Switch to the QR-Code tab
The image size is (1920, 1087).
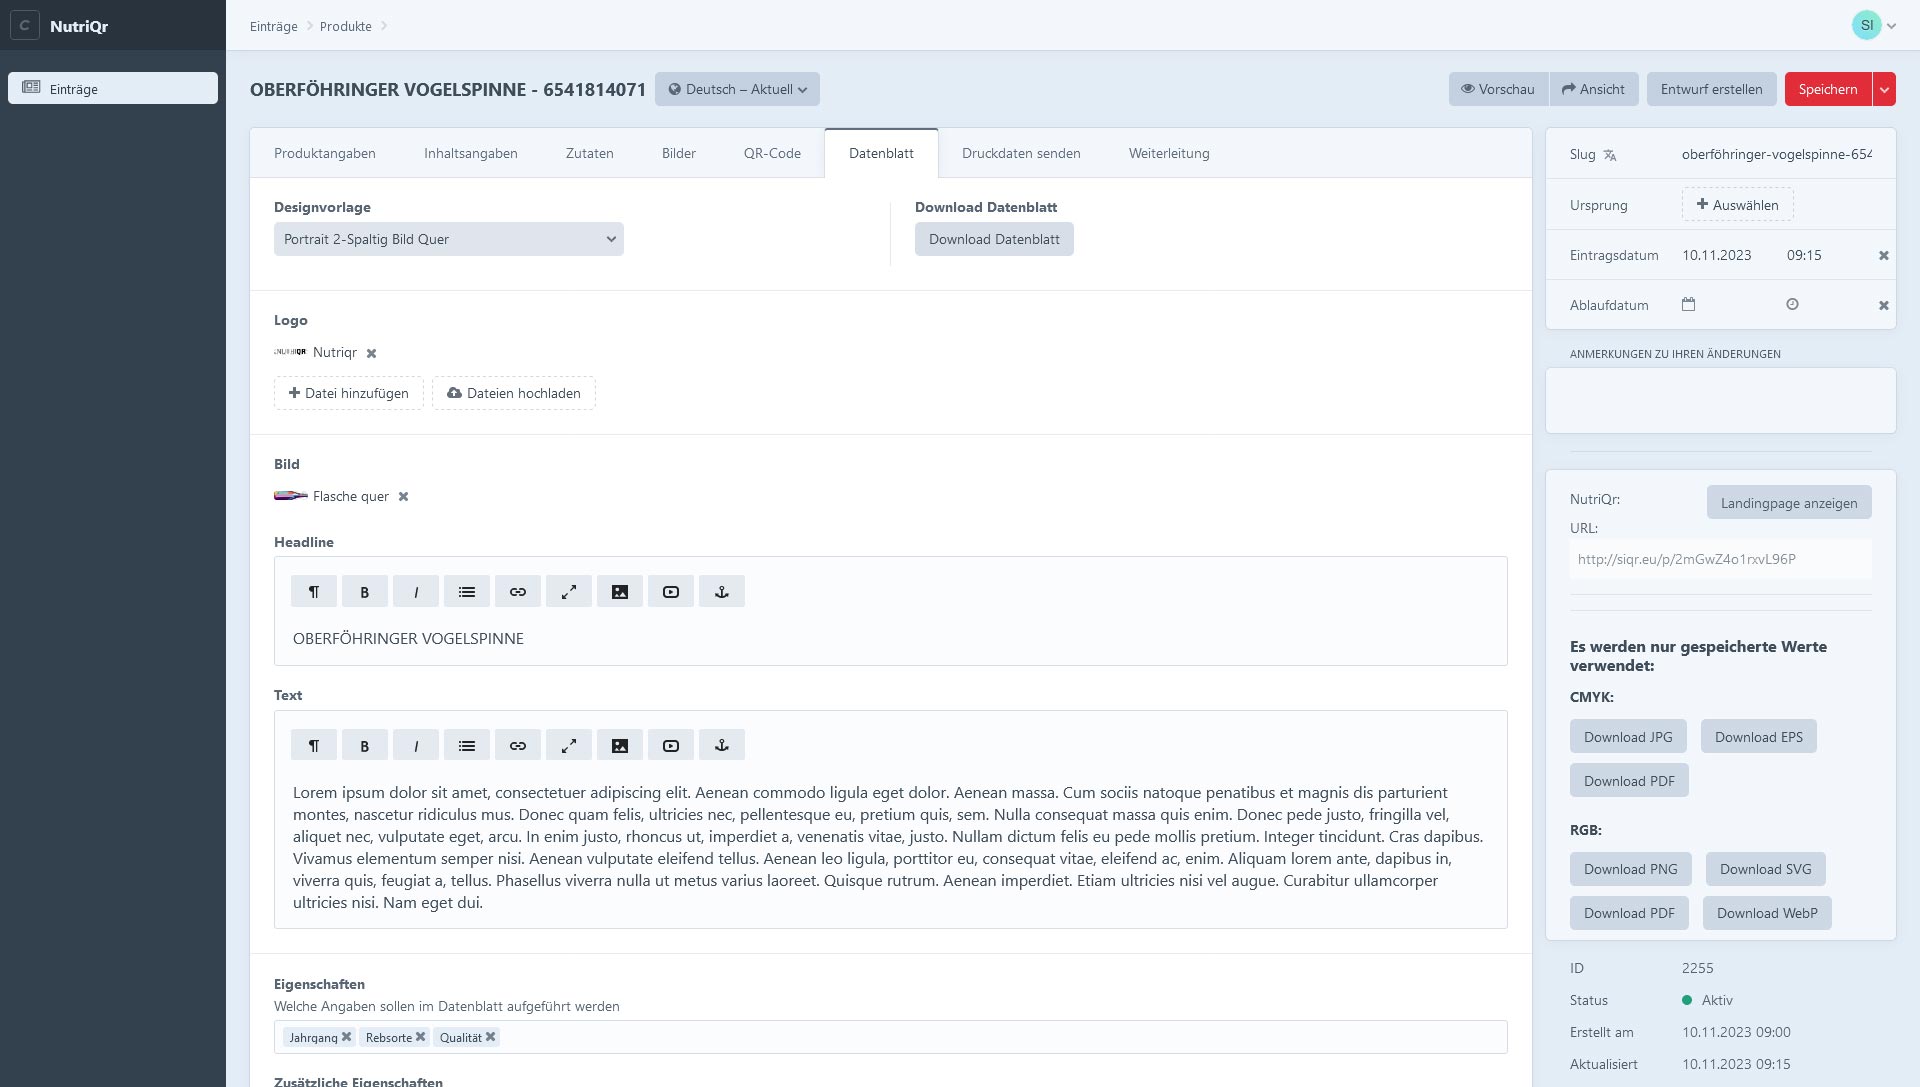point(772,153)
